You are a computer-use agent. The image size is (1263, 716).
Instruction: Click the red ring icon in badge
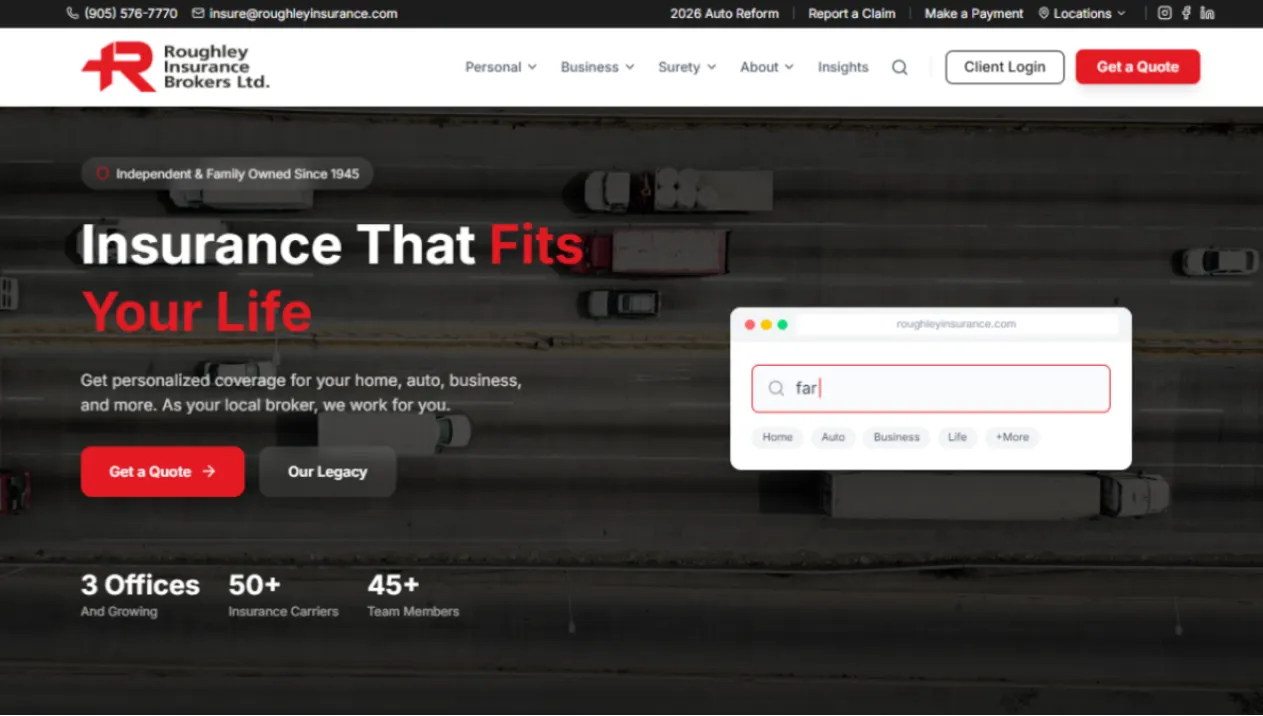click(102, 174)
